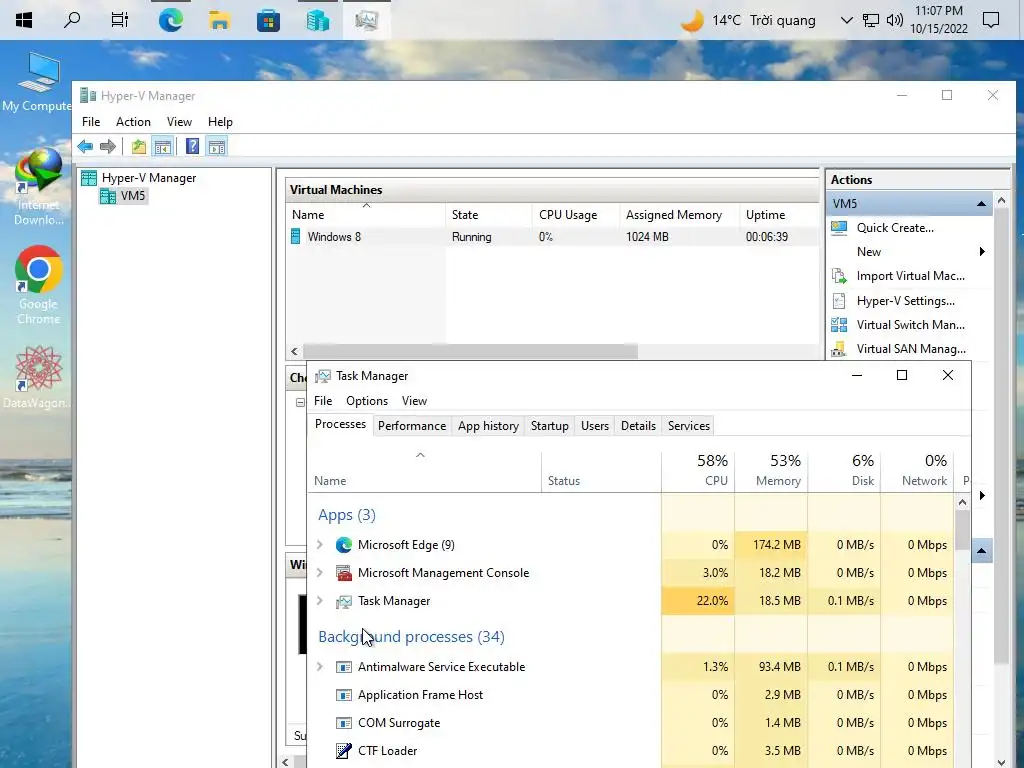The width and height of the screenshot is (1024, 768).
Task: Click the Windows 8 virtual machine icon
Action: pyautogui.click(x=295, y=236)
